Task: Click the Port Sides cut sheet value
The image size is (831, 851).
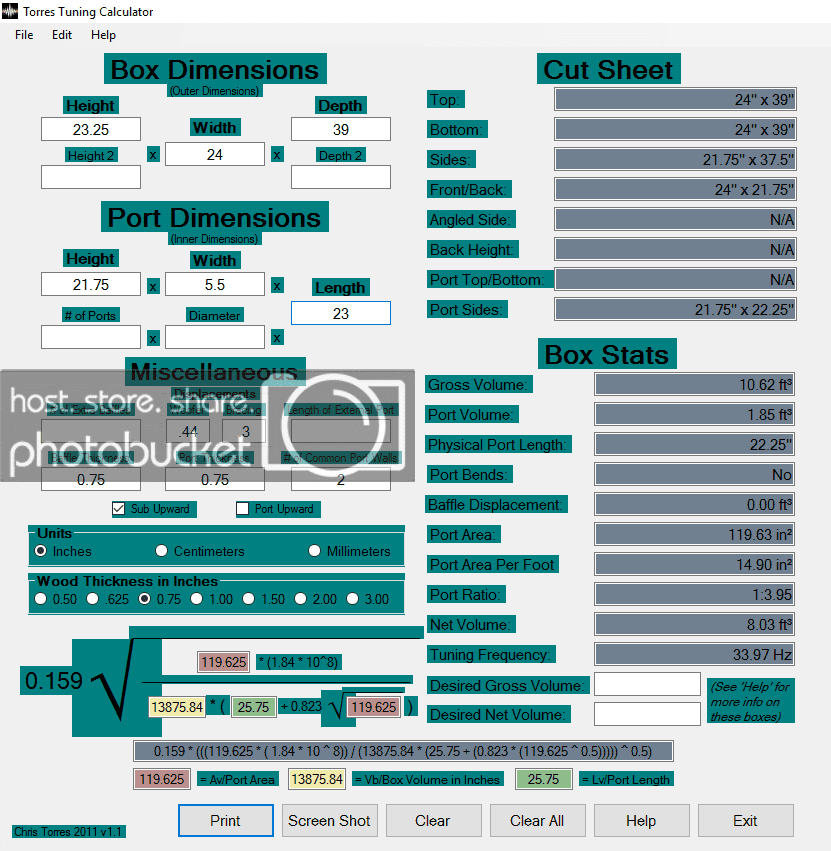Action: click(x=675, y=309)
